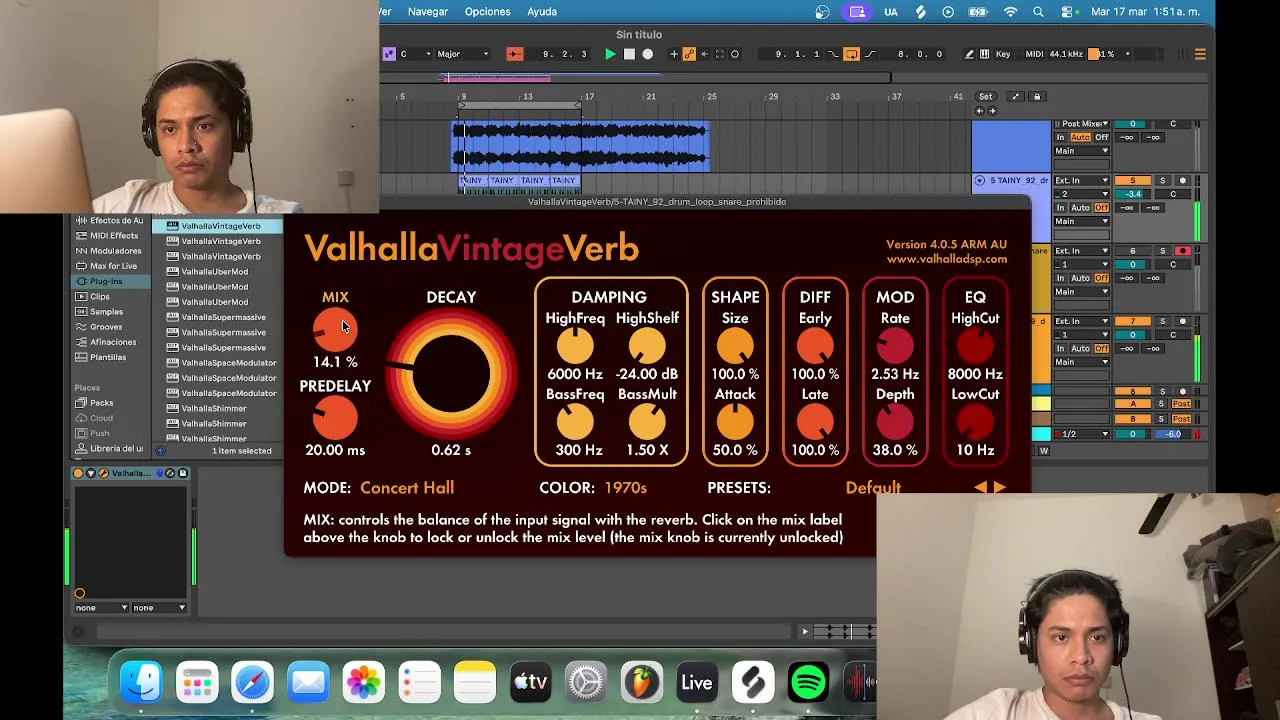Arm the arrangement Record button
The height and width of the screenshot is (720, 1280).
pyautogui.click(x=648, y=54)
